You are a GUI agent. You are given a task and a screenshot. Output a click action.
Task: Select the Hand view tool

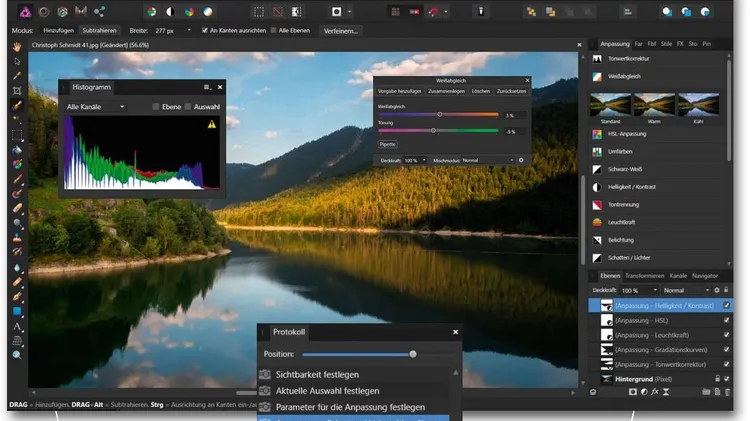pyautogui.click(x=17, y=47)
